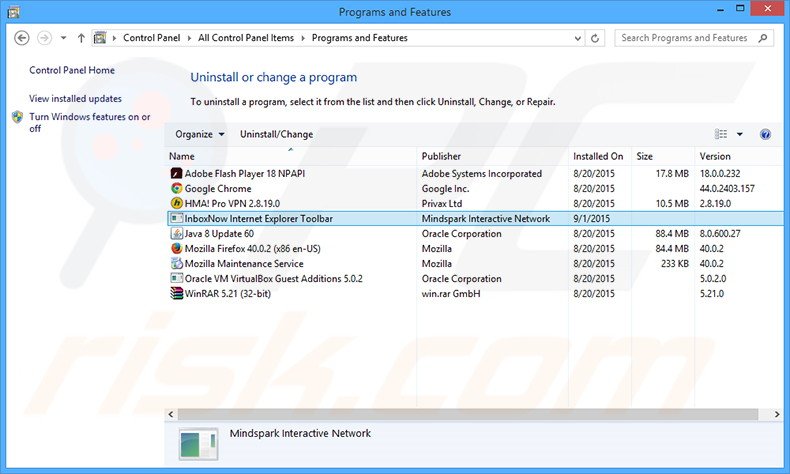
Task: Click Adobe Systems Incorporated publisher cell
Action: (482, 173)
